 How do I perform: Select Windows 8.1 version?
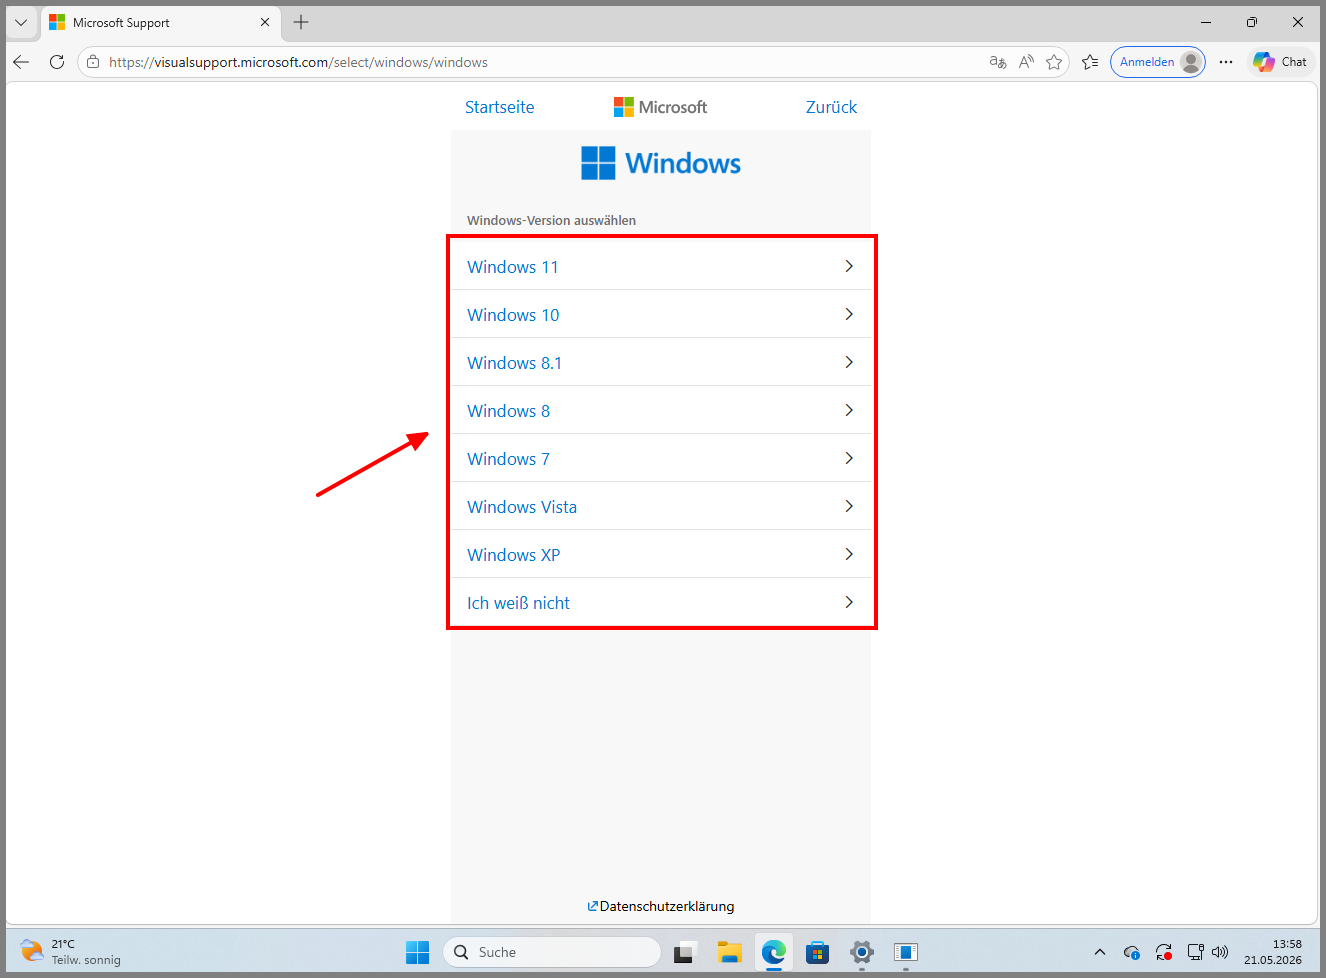point(661,362)
